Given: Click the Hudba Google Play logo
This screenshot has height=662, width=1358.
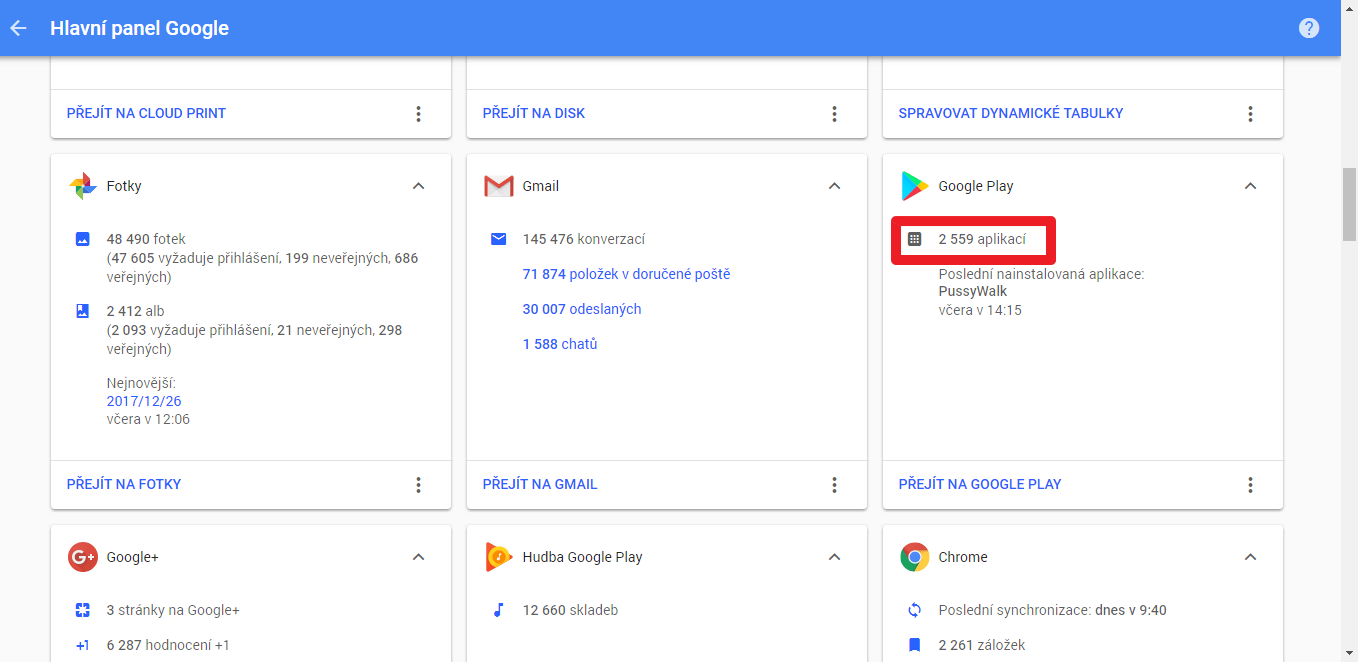Looking at the screenshot, I should pos(498,557).
